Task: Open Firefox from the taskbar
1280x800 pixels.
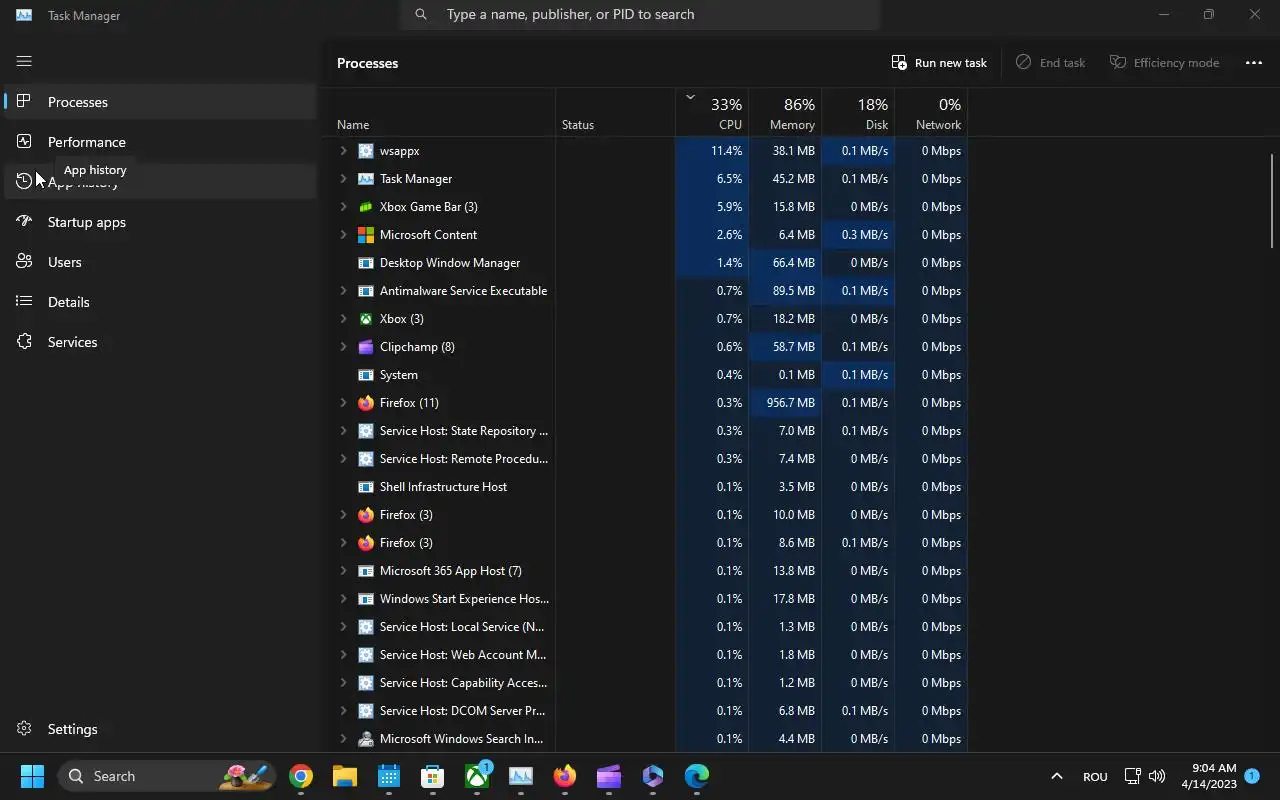Action: click(565, 776)
